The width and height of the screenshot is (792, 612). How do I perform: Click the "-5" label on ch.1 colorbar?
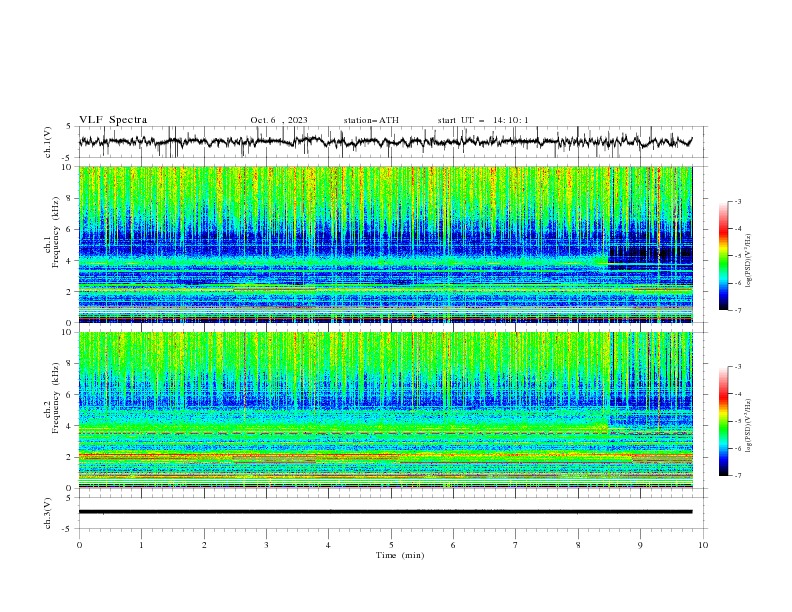(737, 256)
